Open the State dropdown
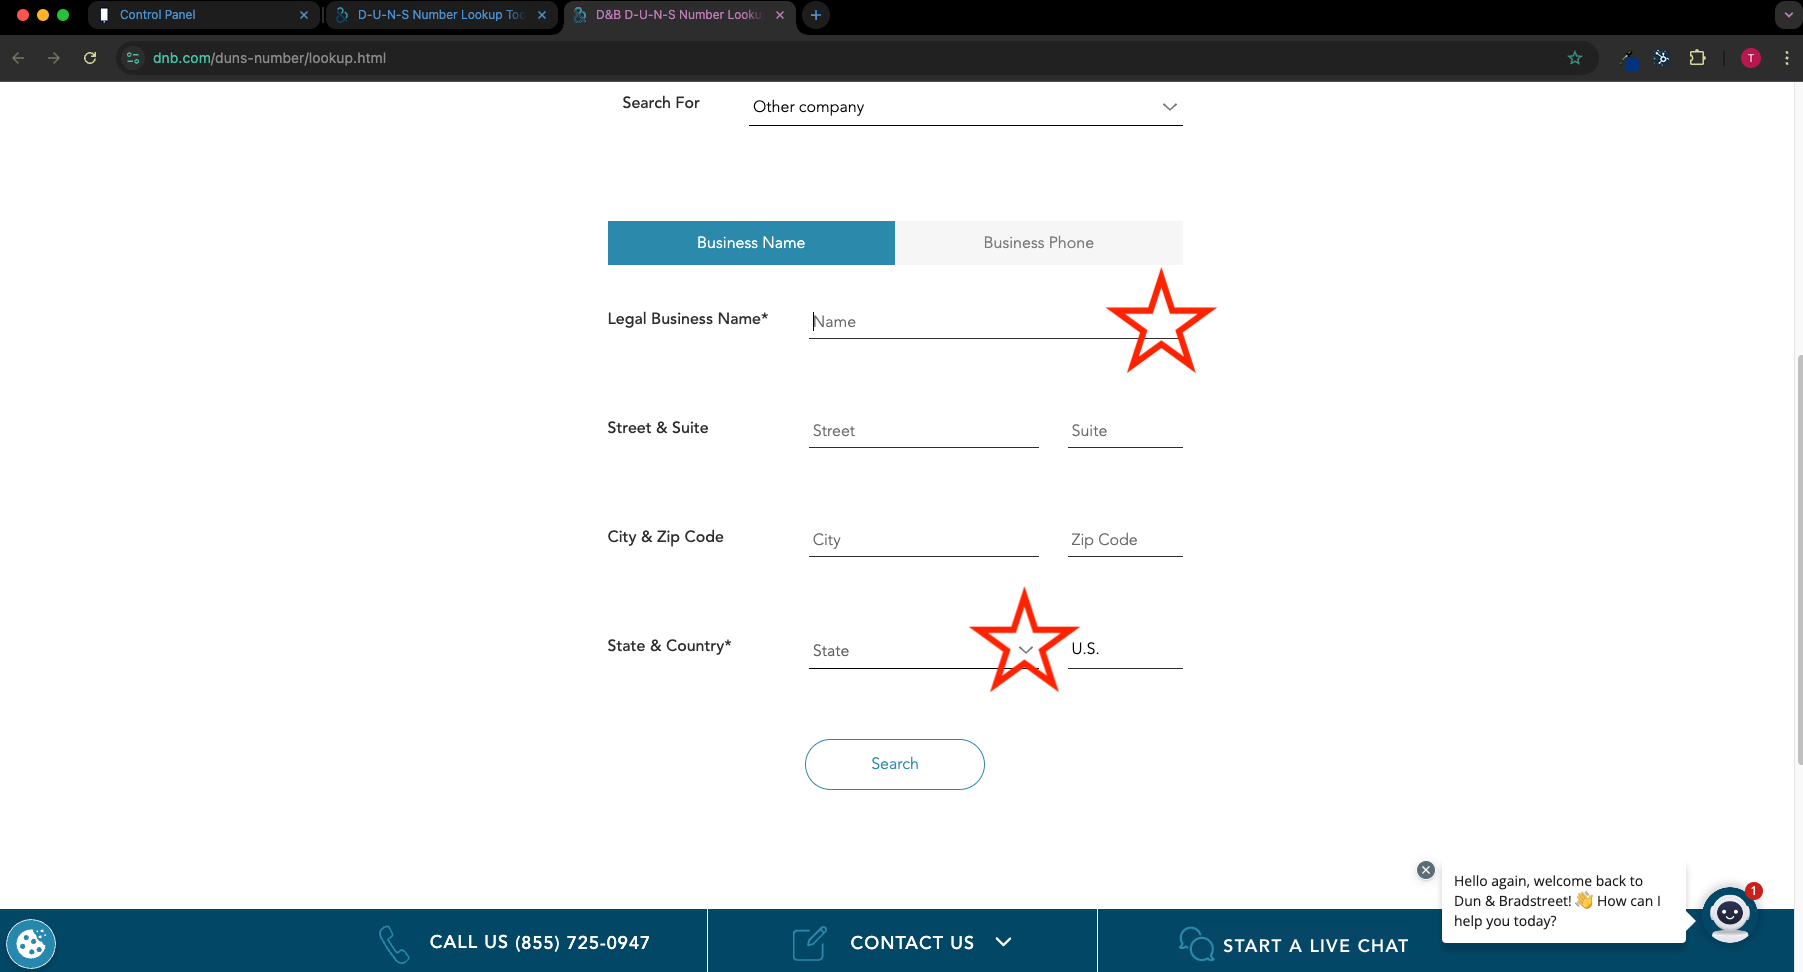 point(920,650)
